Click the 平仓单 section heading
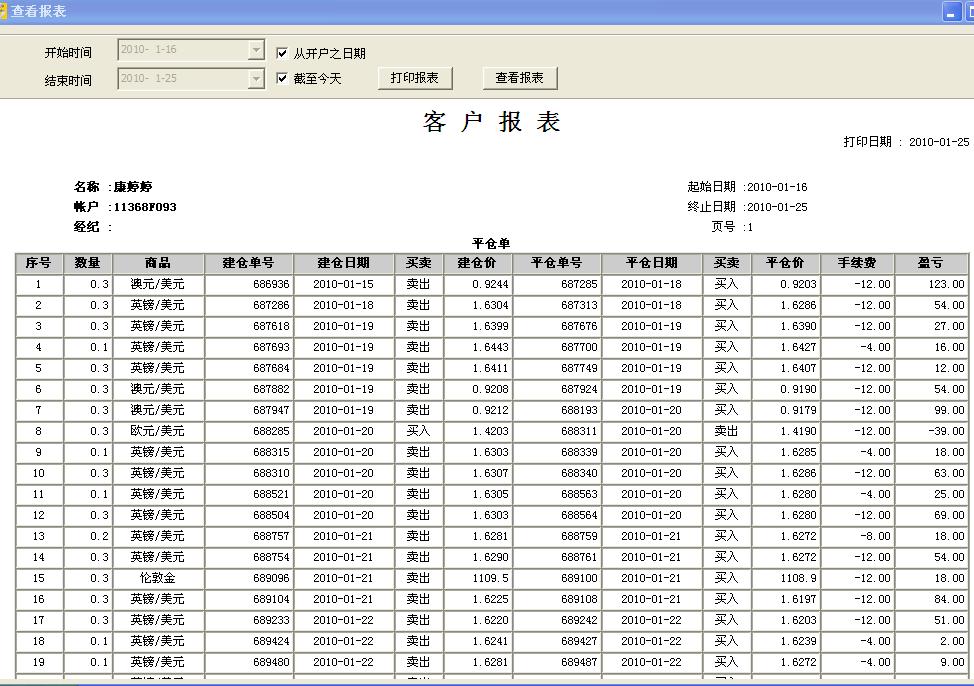This screenshot has height=686, width=974. point(491,244)
